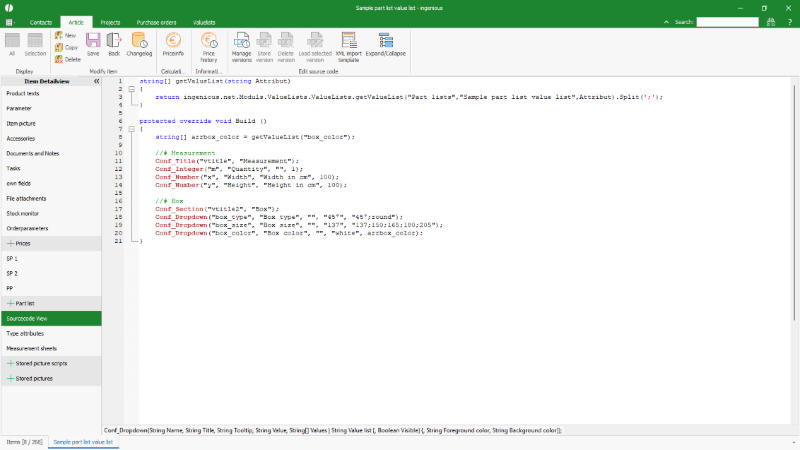The height and width of the screenshot is (450, 800).
Task: Expand the Prices section in sidebar
Action: pos(12,243)
